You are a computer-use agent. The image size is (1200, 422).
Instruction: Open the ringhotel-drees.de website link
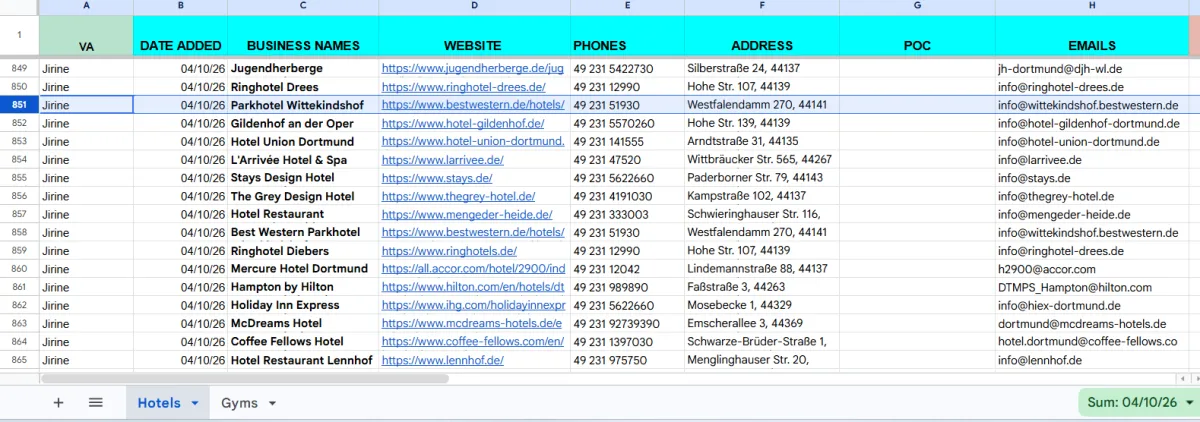coord(462,87)
